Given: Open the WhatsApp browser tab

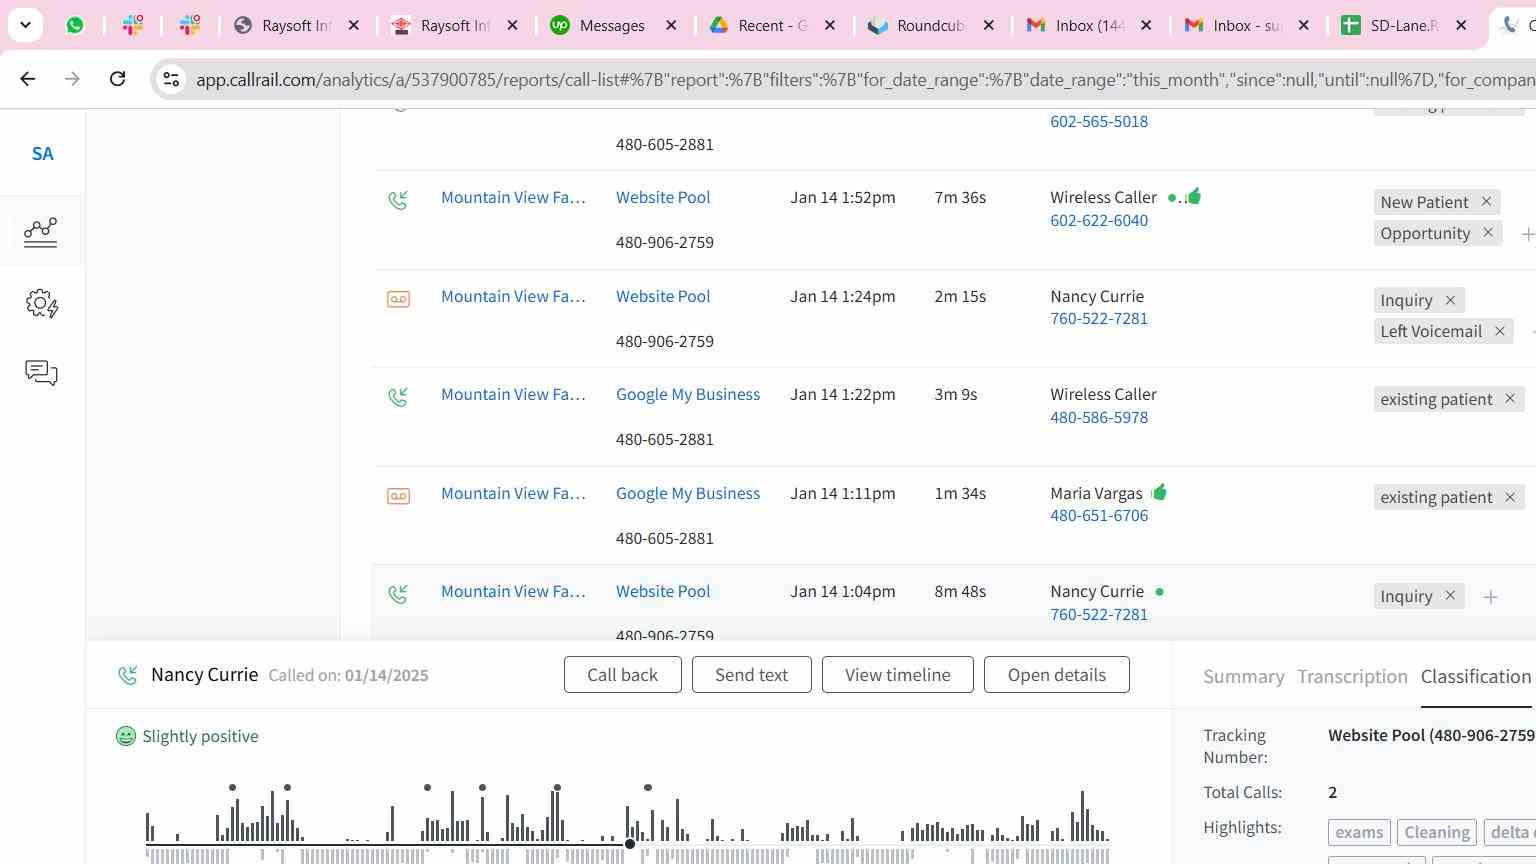Looking at the screenshot, I should 75,25.
